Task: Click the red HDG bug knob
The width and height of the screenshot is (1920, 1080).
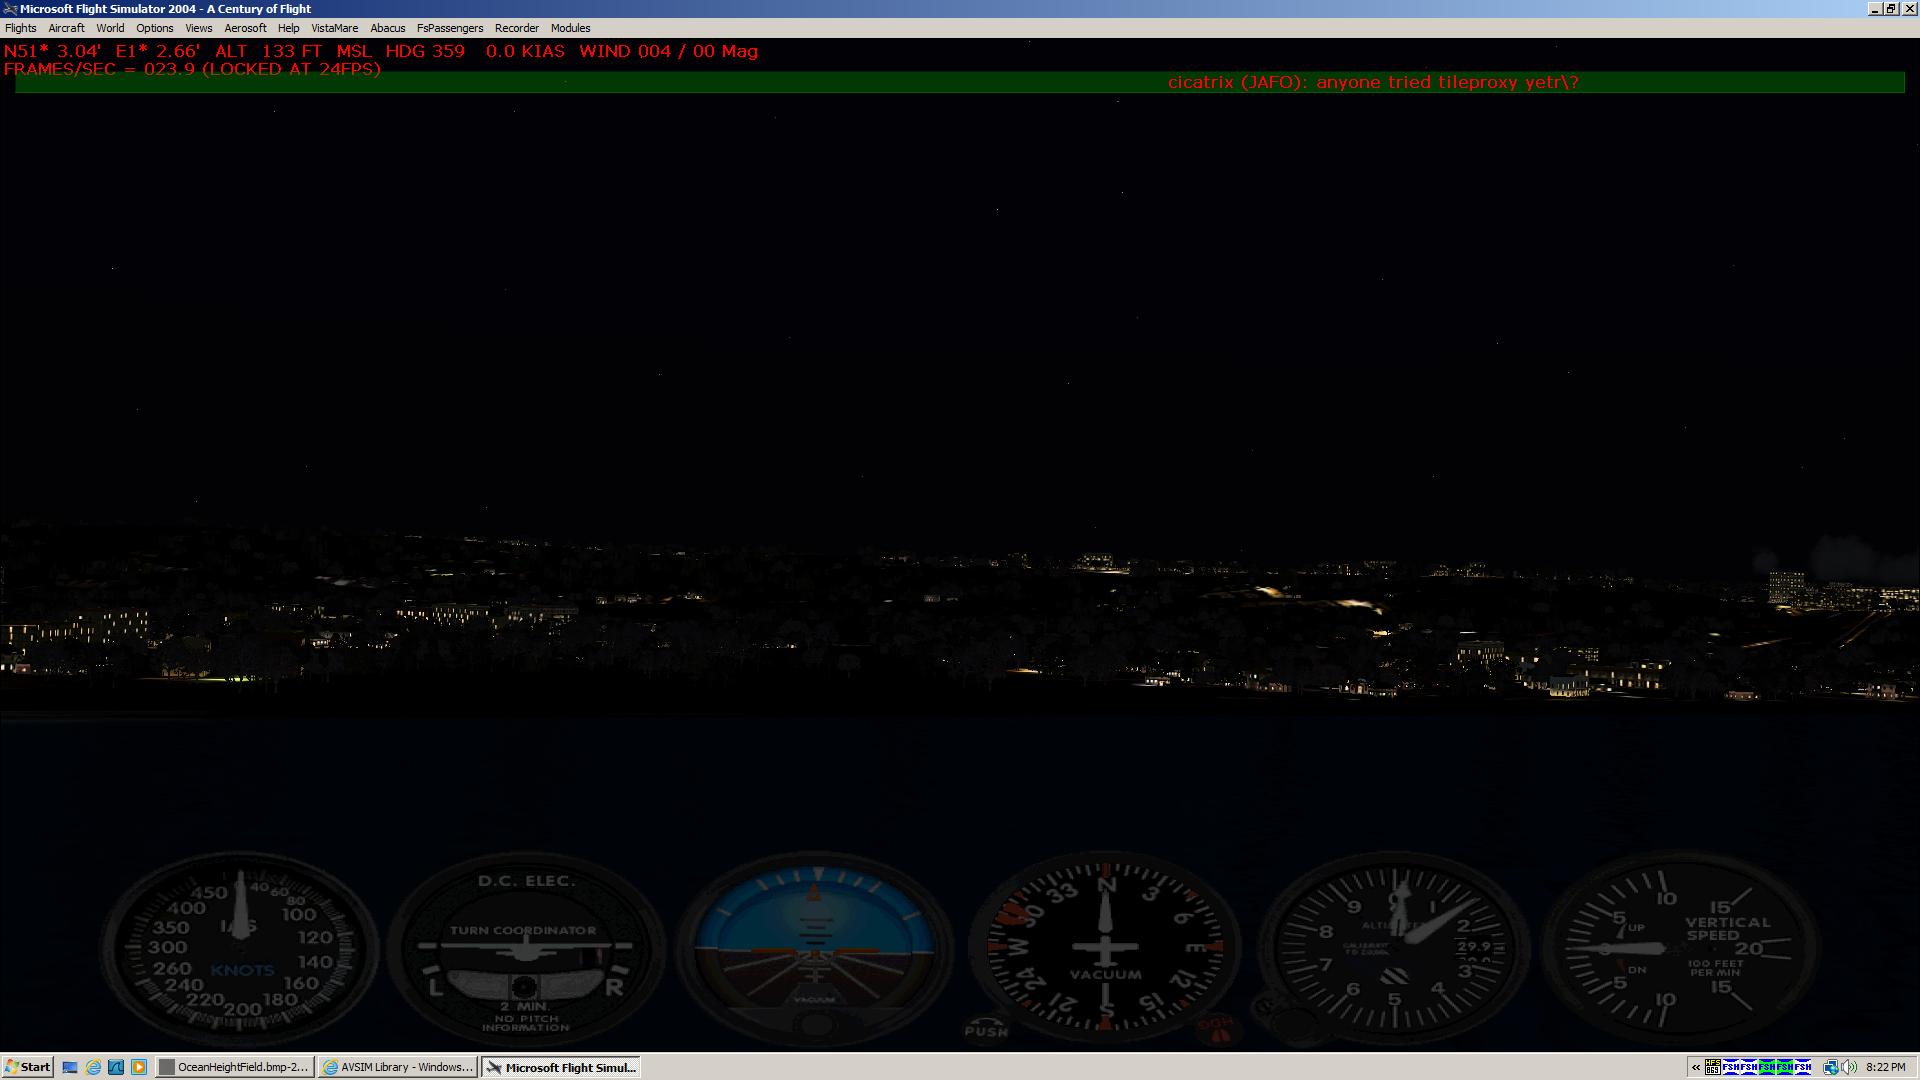Action: click(1216, 1029)
